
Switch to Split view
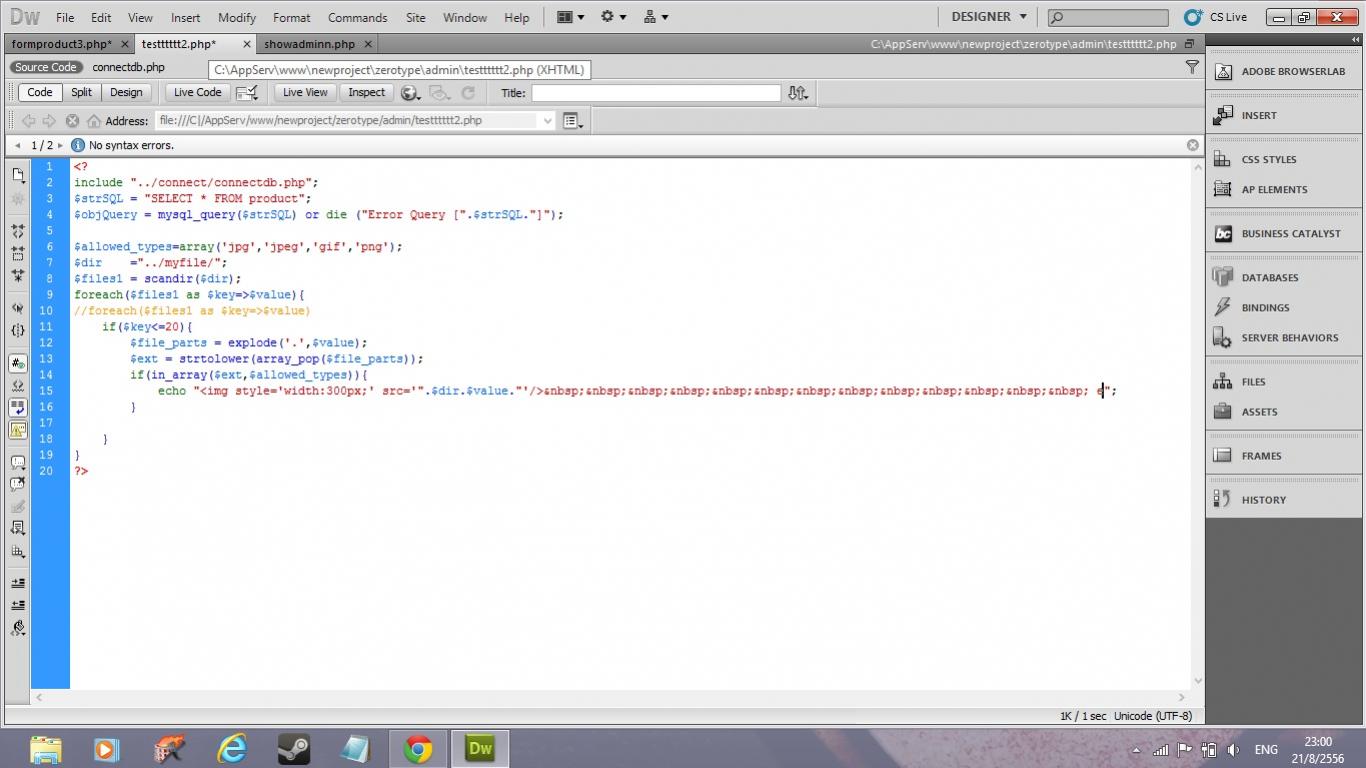81,92
